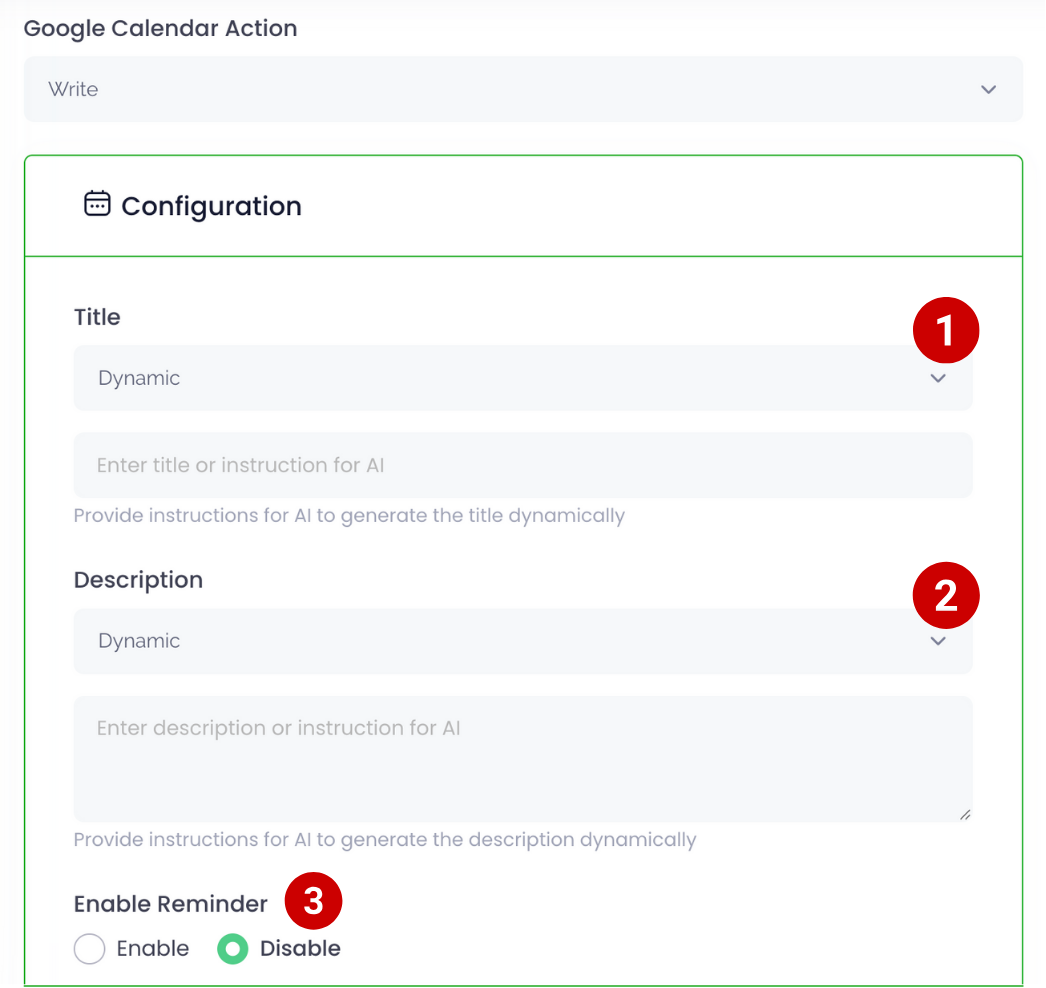This screenshot has height=988, width=1046.
Task: Click the chevron arrow in the Title dropdown
Action: pyautogui.click(x=938, y=379)
